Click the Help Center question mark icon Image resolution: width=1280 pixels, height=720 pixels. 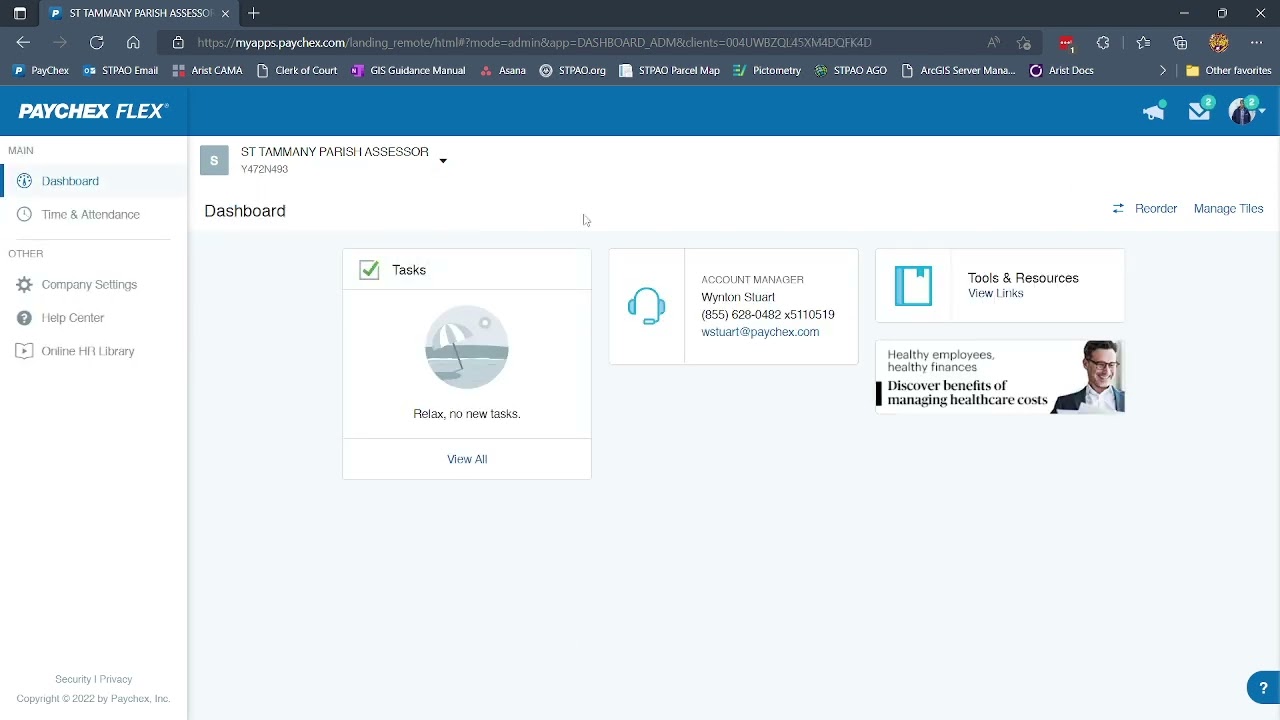point(24,318)
